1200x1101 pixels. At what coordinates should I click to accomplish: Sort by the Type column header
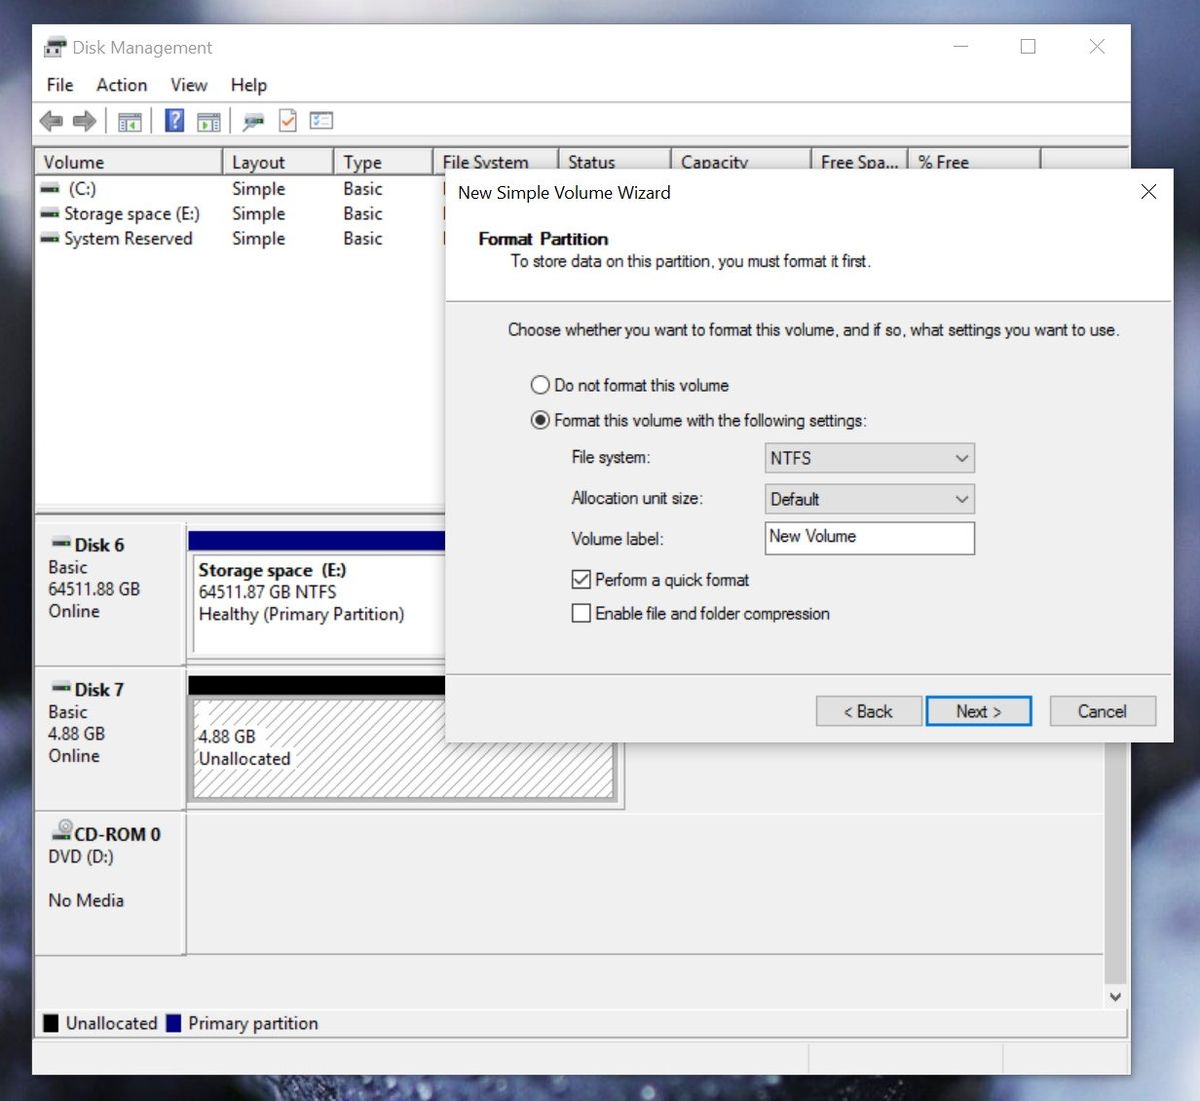383,162
